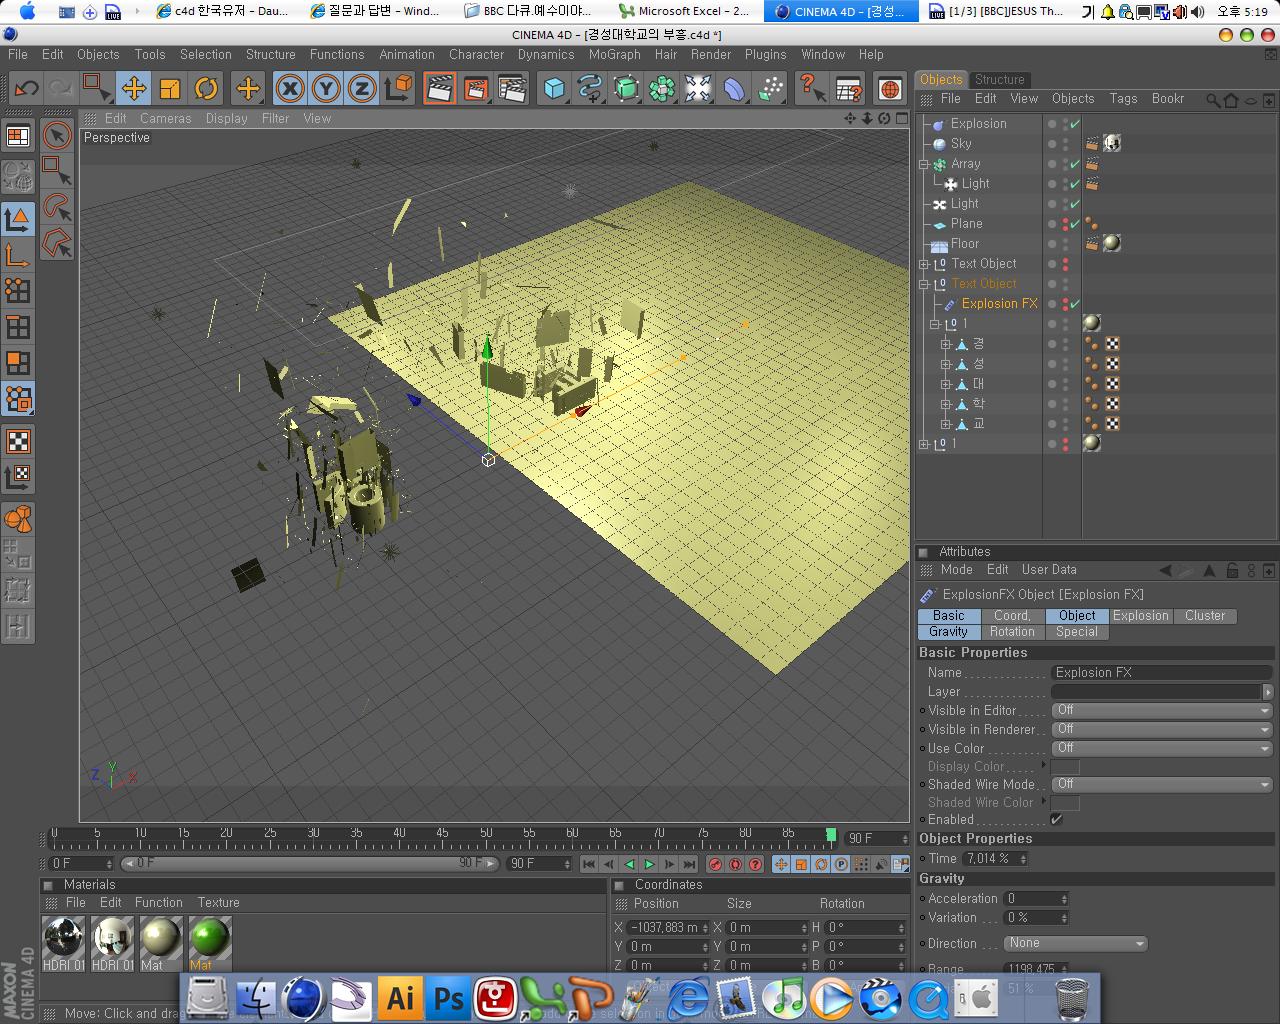This screenshot has height=1024, width=1280.
Task: Click the Array modeling object icon
Action: click(x=662, y=88)
